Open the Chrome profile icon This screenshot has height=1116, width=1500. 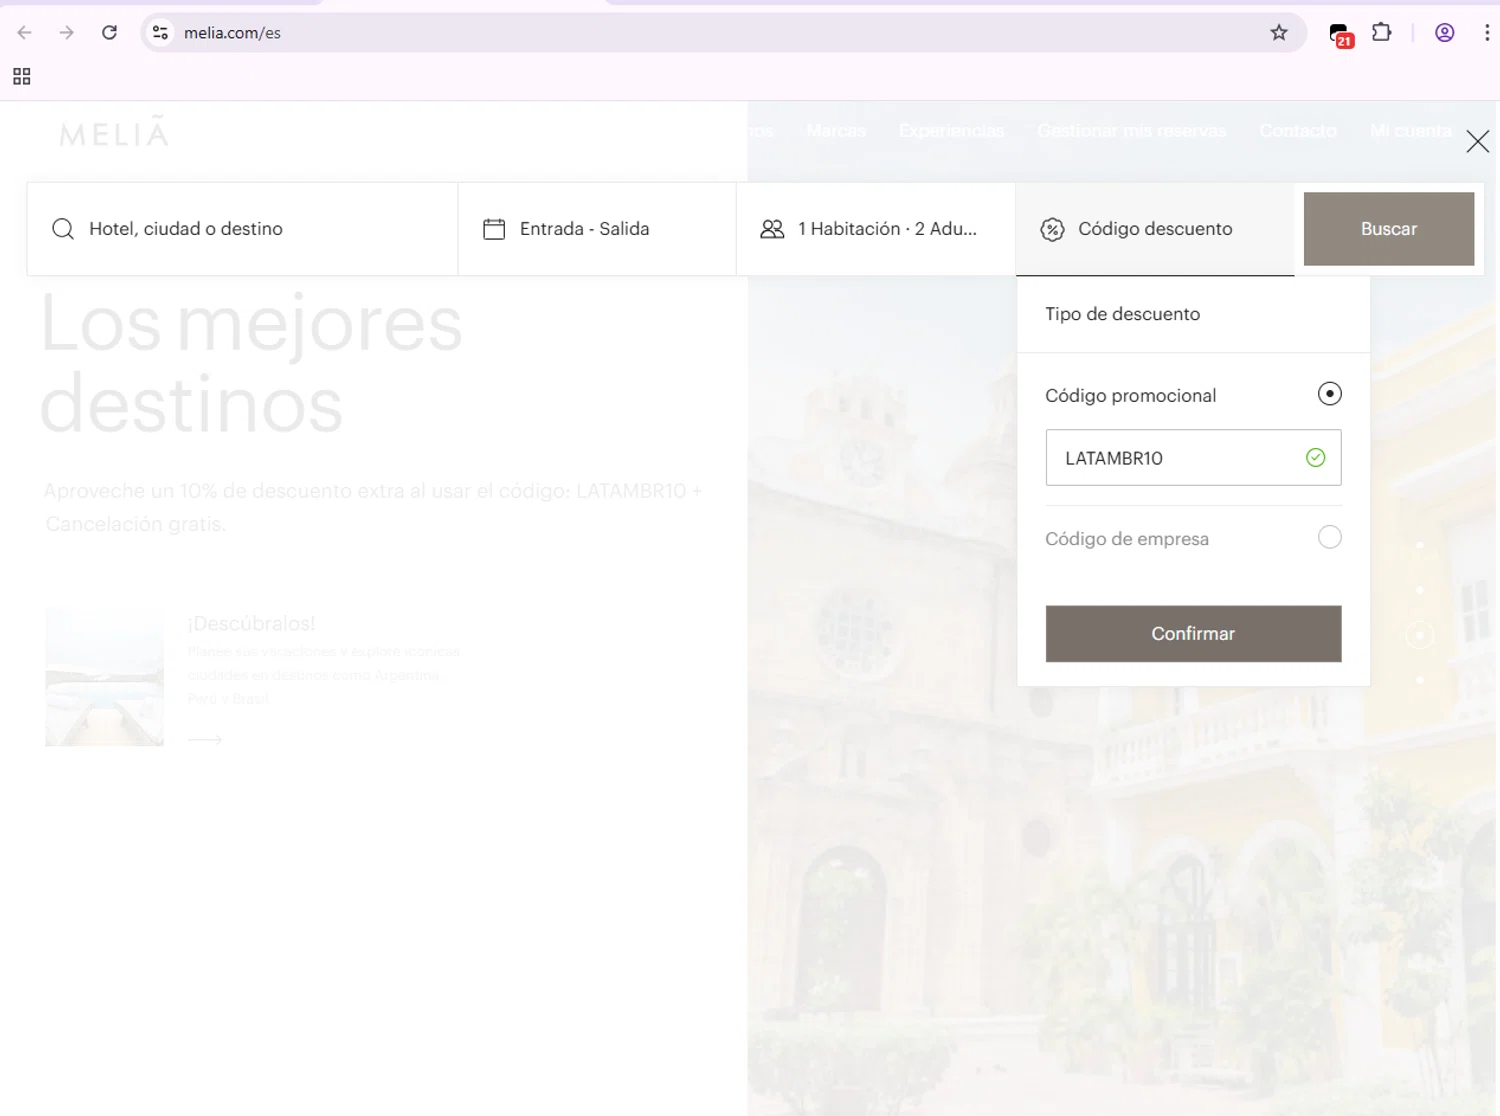(x=1445, y=33)
